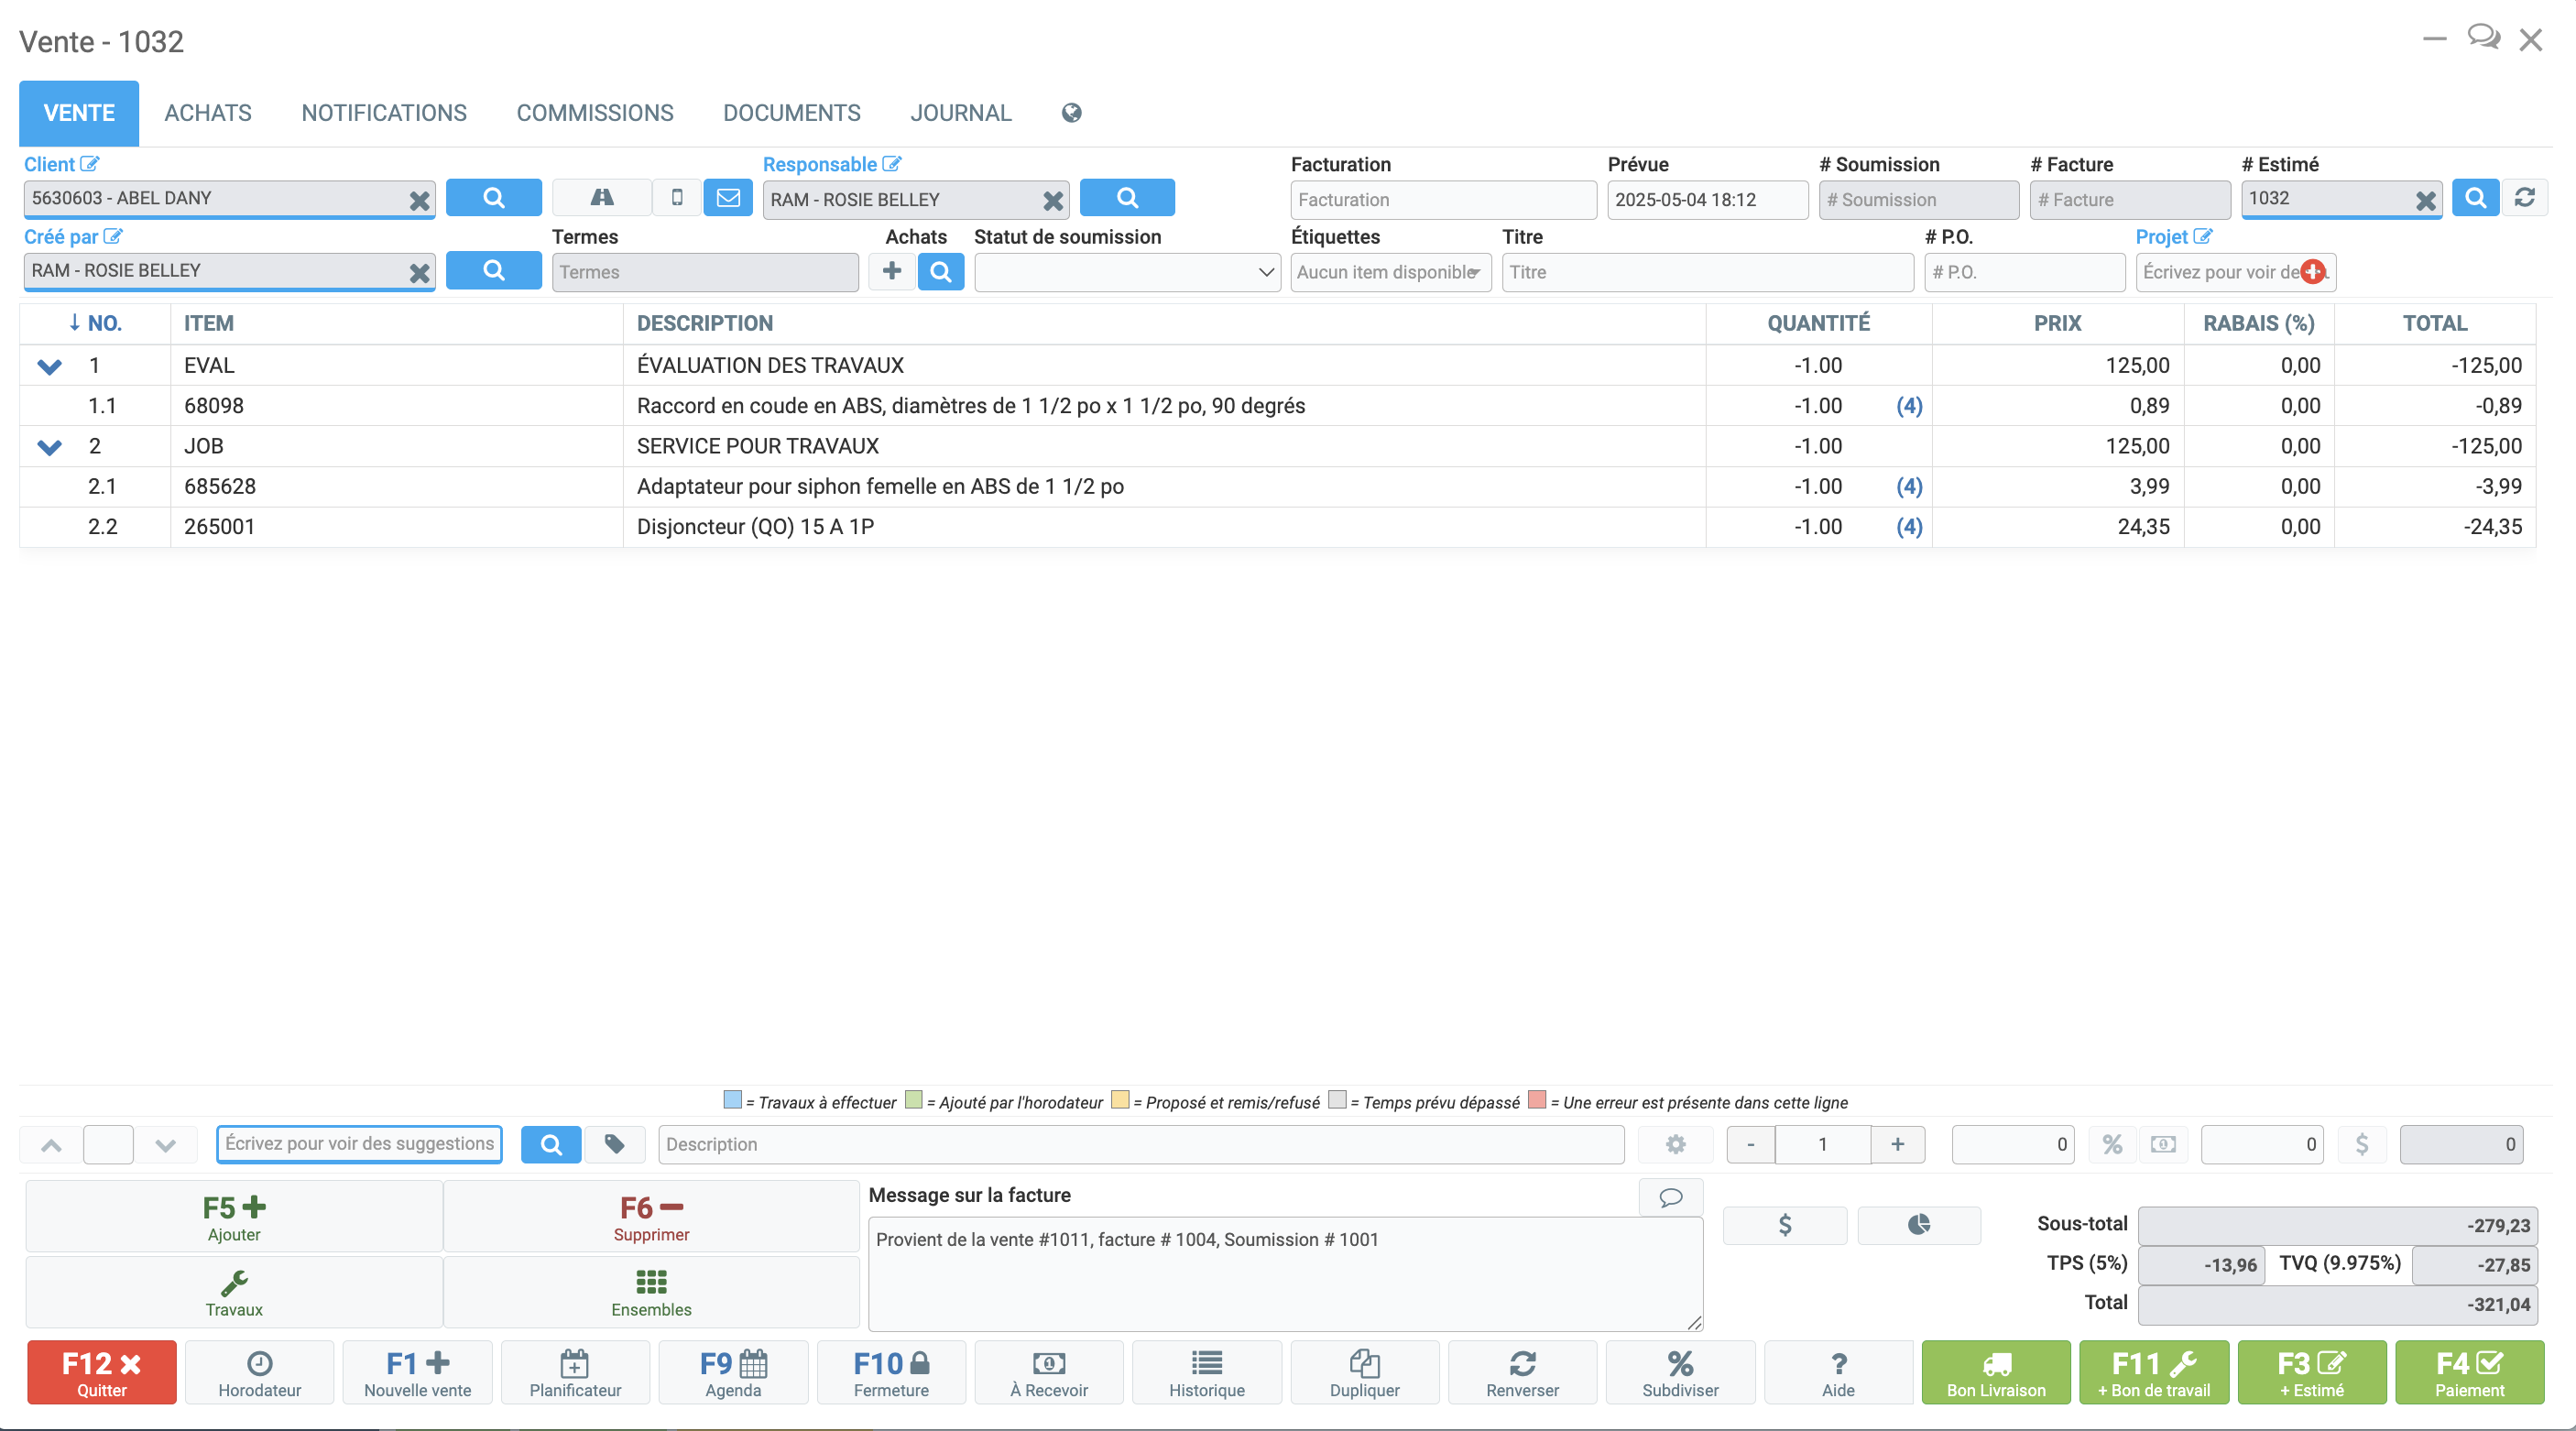
Task: Increase quantity with the plus stepper
Action: coord(1897,1144)
